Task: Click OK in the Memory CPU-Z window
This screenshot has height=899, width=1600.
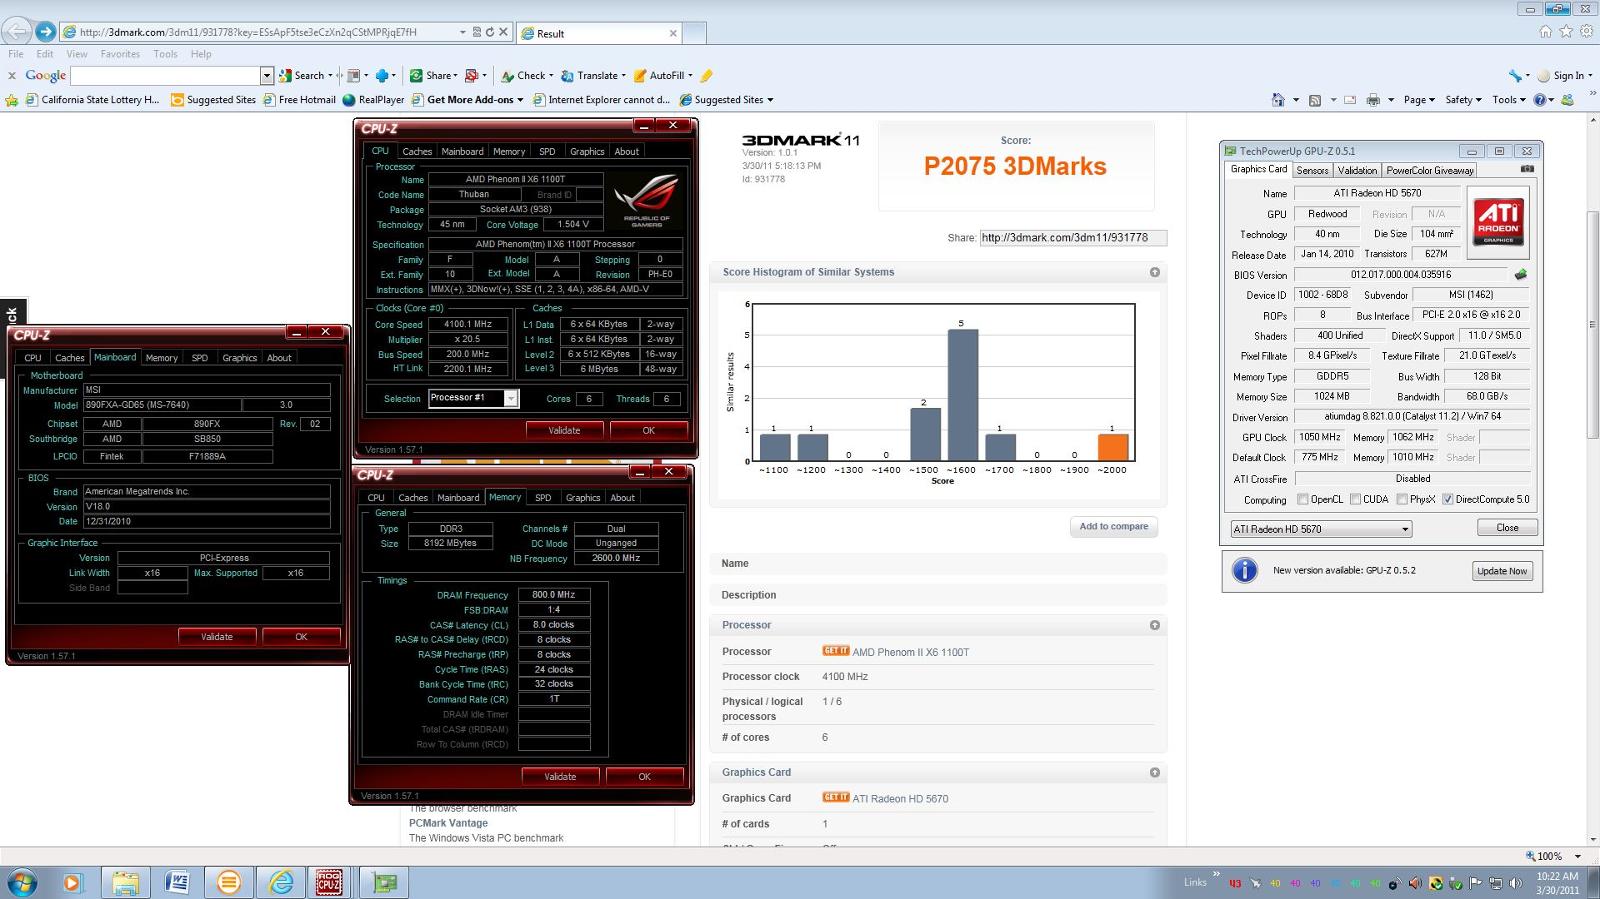Action: click(x=644, y=776)
